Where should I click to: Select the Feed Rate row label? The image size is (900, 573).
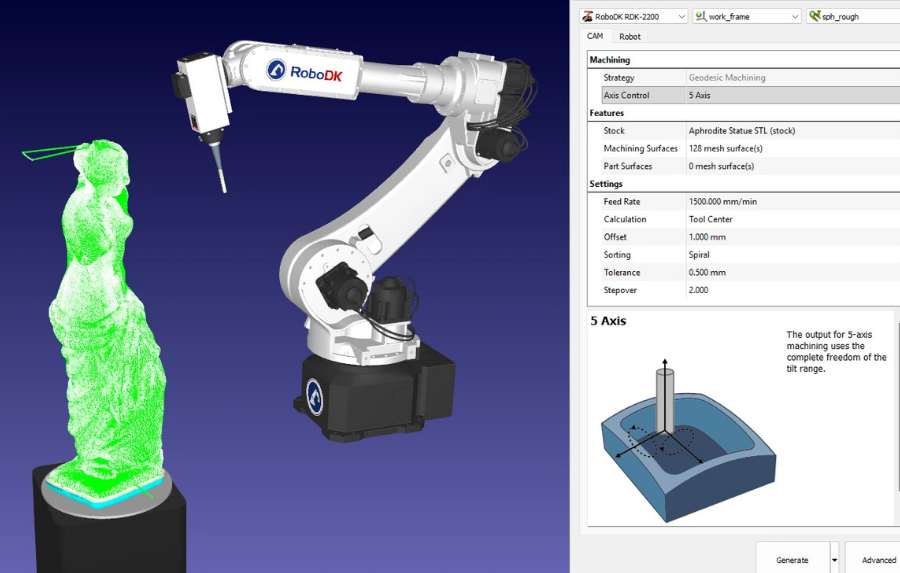622,202
